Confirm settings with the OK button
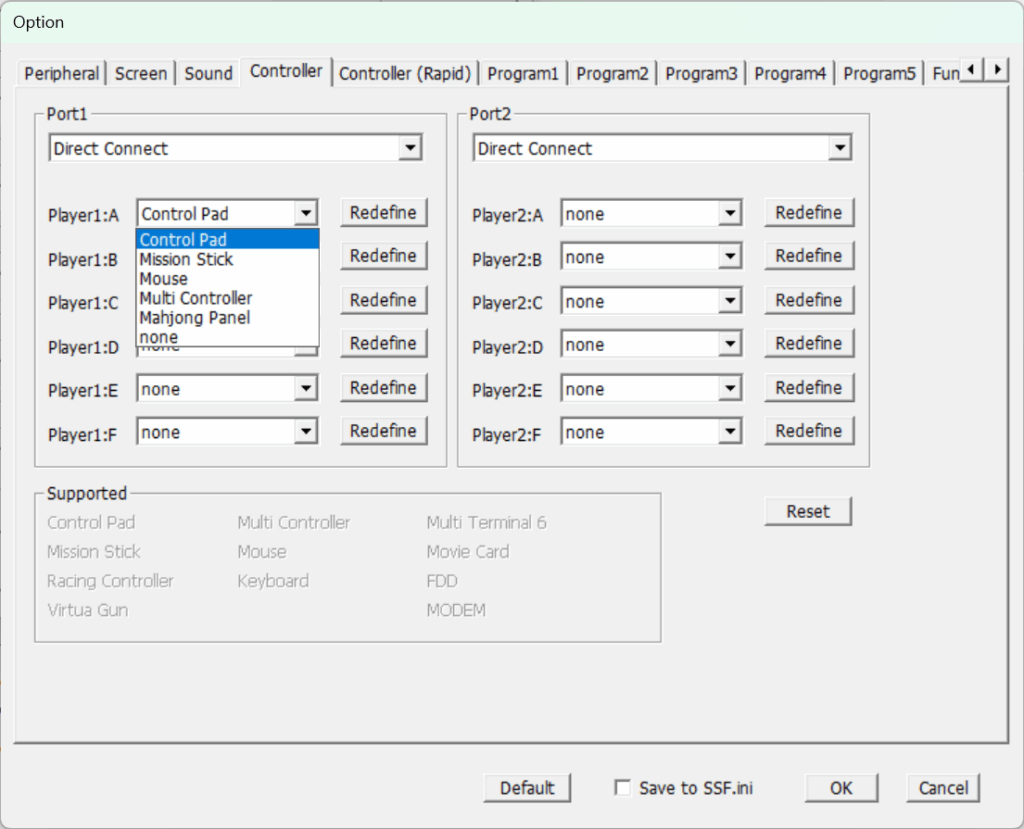The width and height of the screenshot is (1024, 829). pos(841,788)
